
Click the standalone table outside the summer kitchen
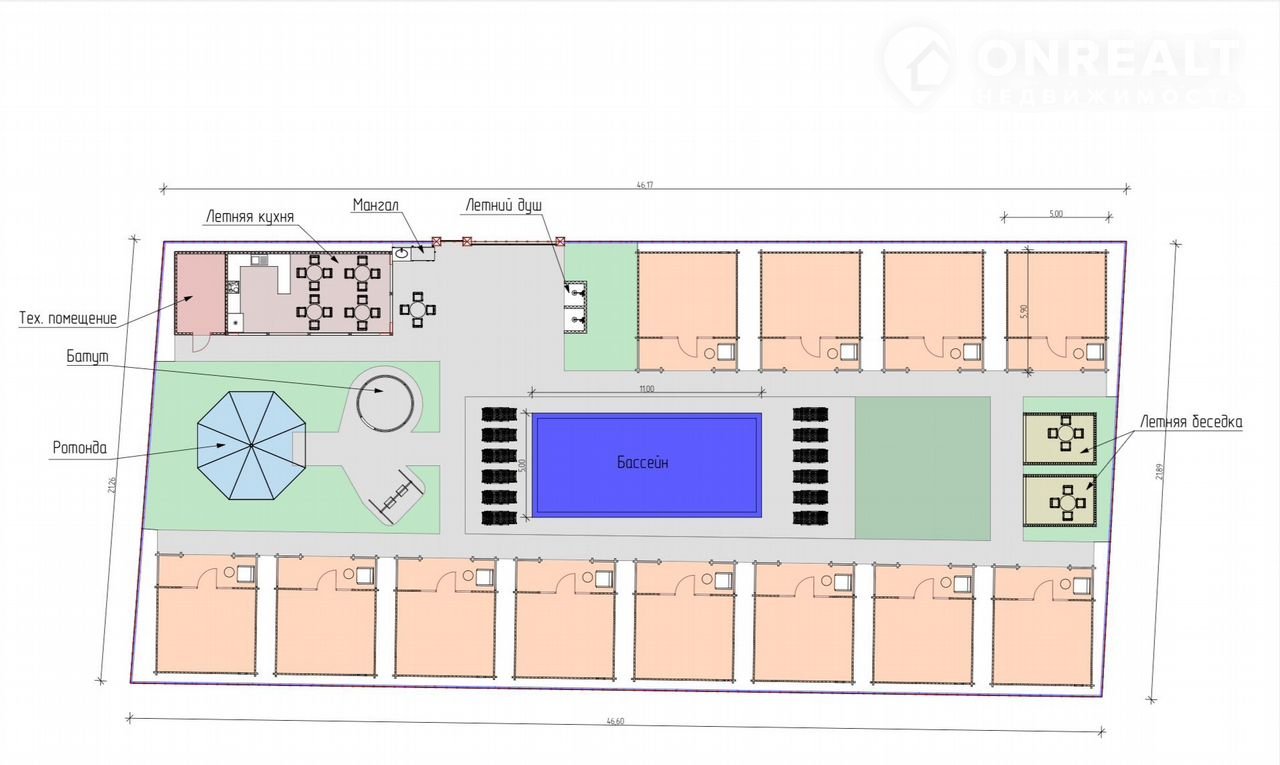click(x=418, y=309)
